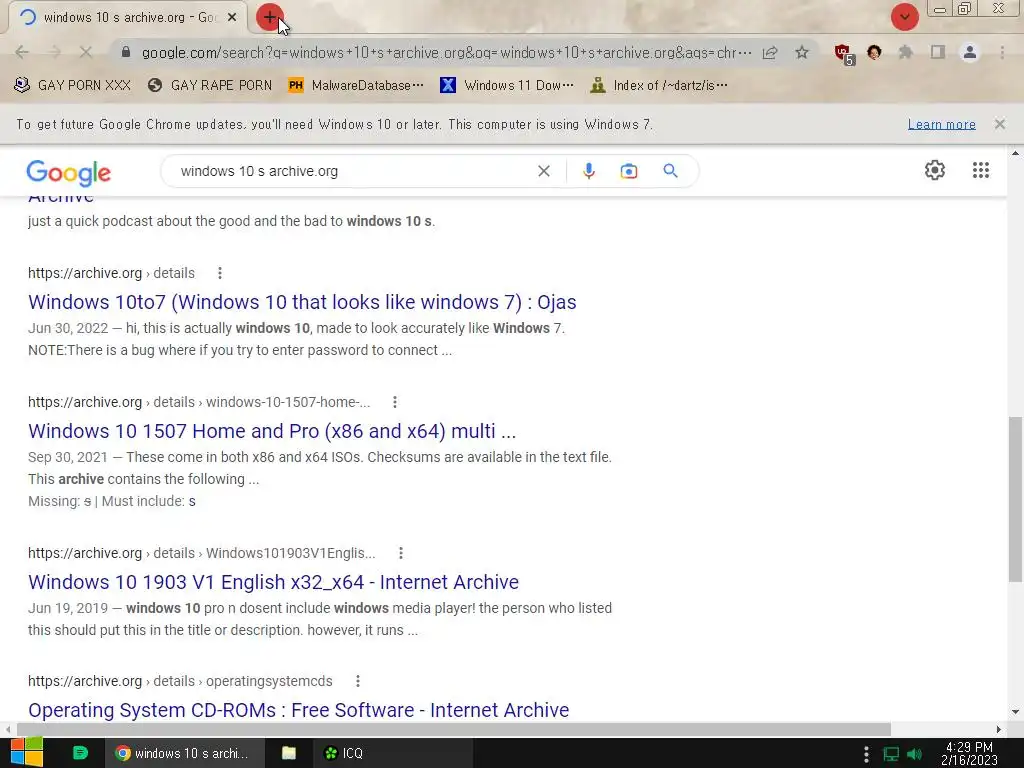Open the clock showing 4:29 PM
Screen dimensions: 1024x768
coord(969,753)
